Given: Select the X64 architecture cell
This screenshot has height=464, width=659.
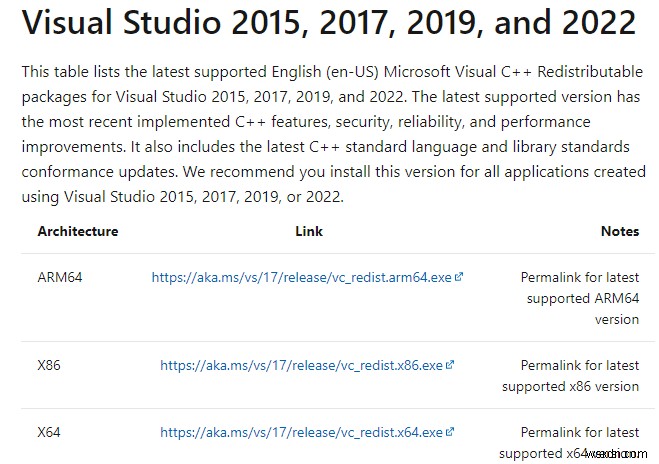Looking at the screenshot, I should 49,432.
